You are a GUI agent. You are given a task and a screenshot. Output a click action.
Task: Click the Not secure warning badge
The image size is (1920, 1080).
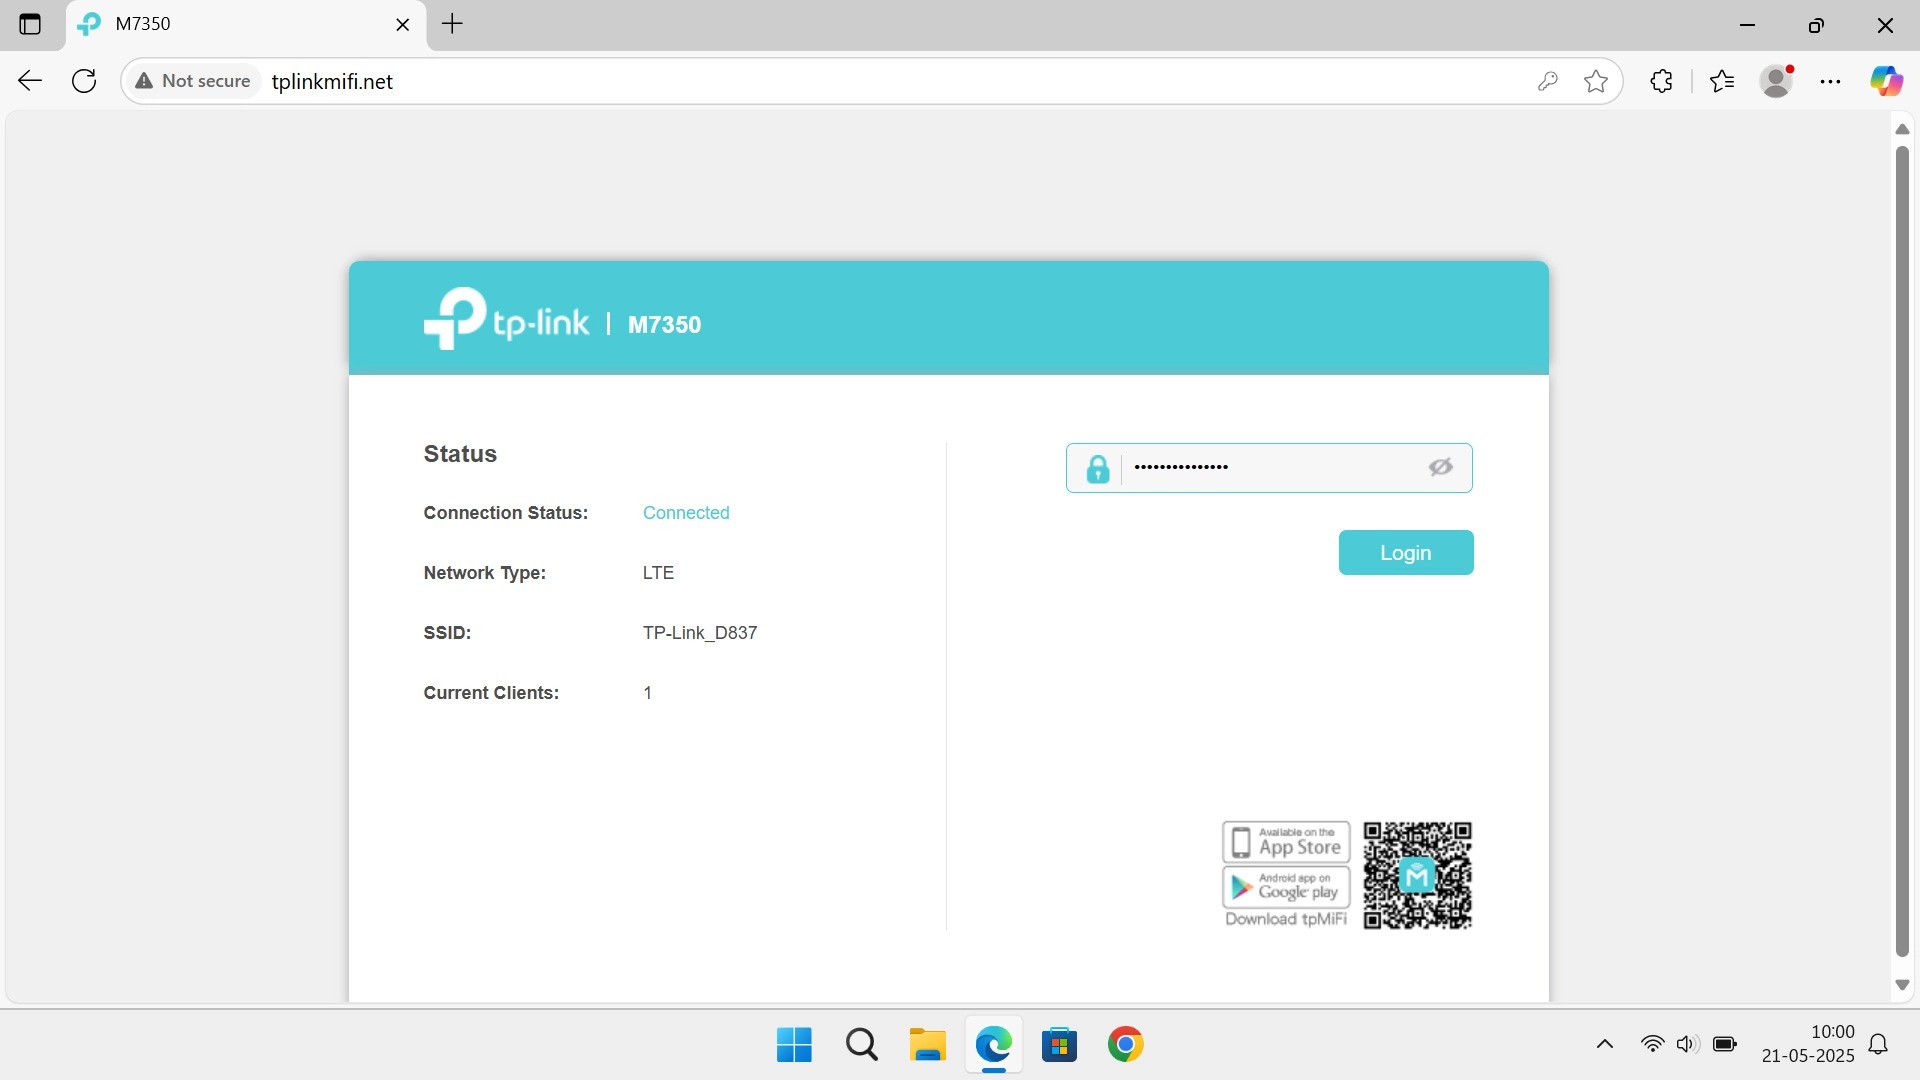(x=193, y=81)
